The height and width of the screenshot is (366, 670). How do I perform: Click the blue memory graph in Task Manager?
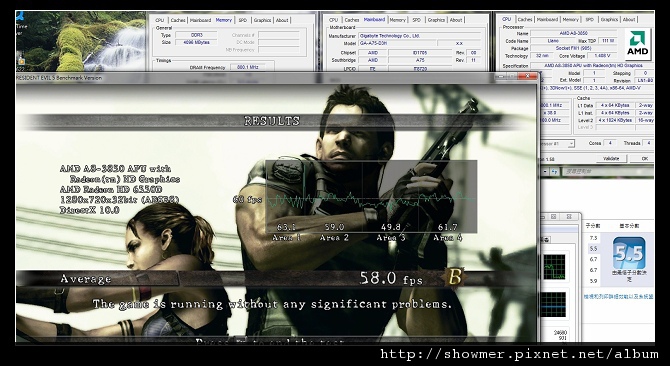[x=555, y=305]
